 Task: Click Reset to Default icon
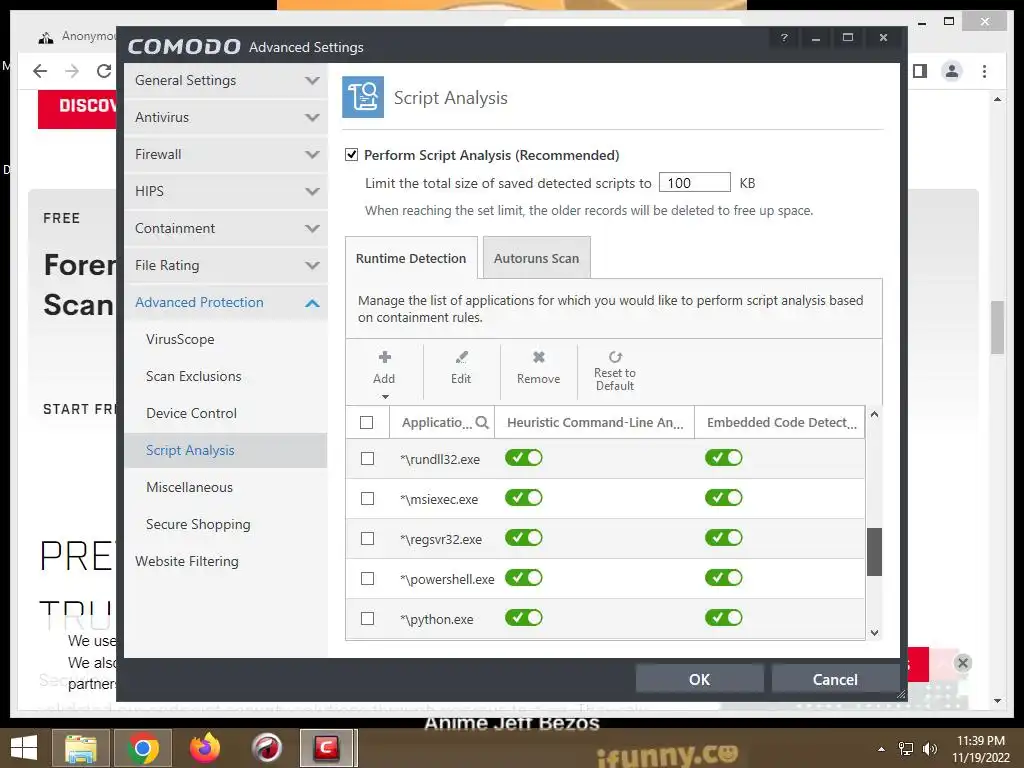(615, 357)
